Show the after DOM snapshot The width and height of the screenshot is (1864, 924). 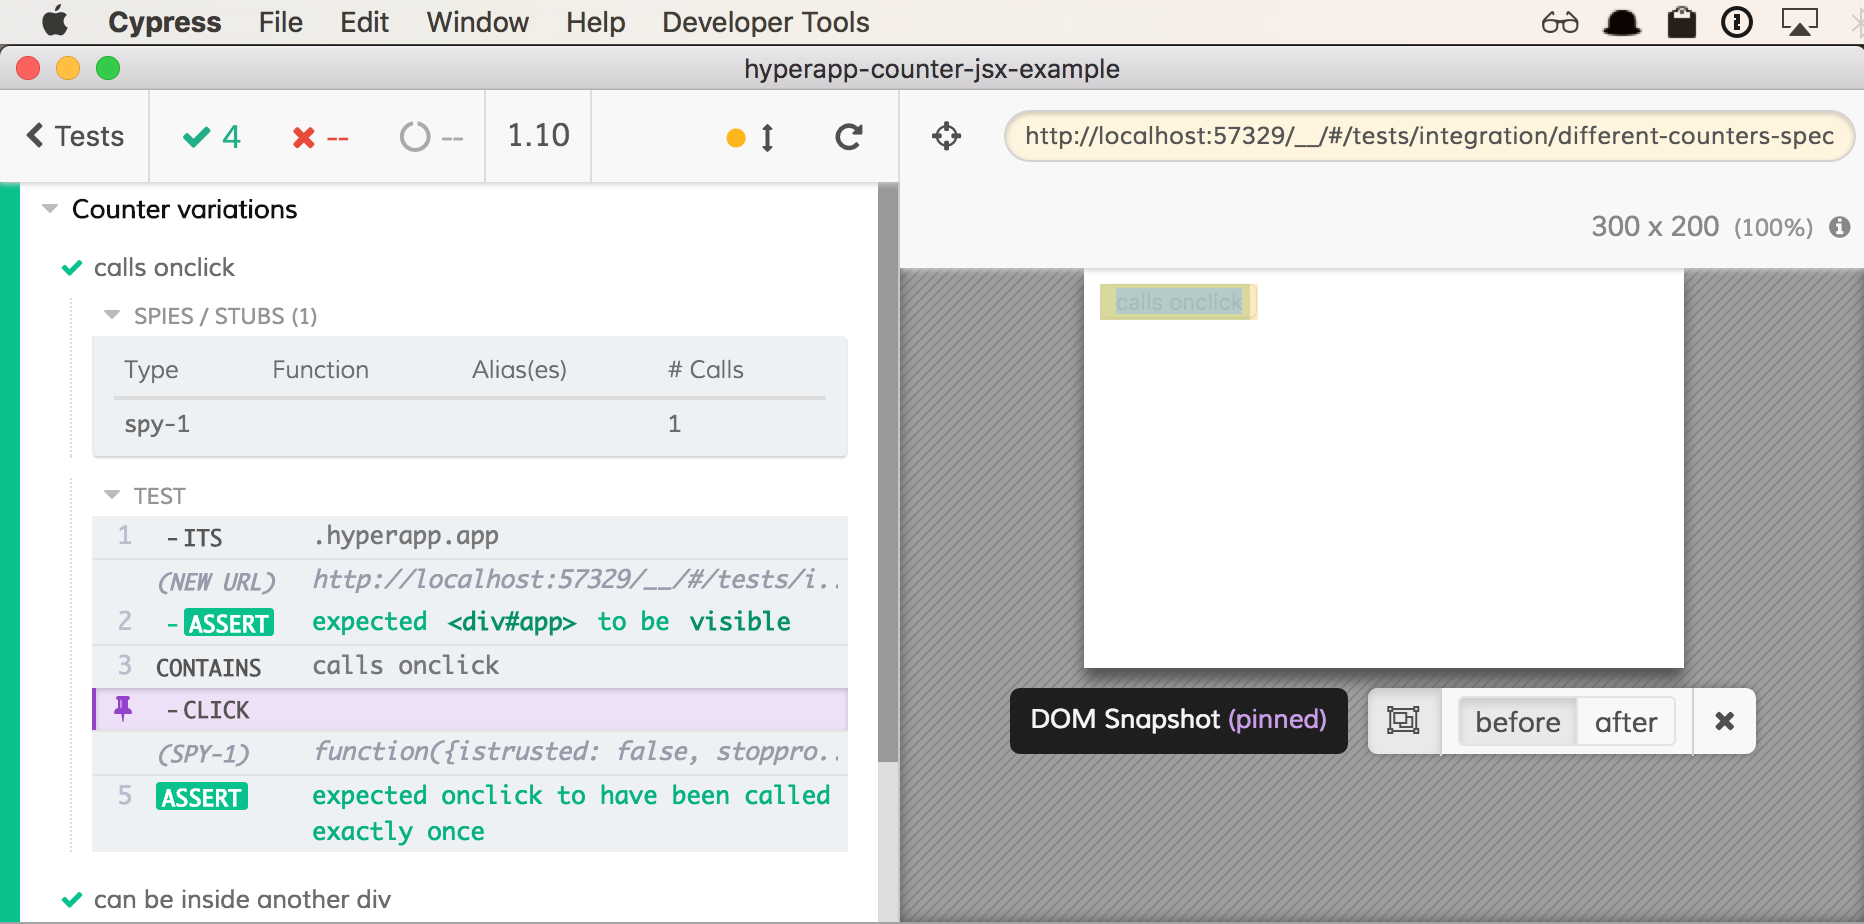click(x=1626, y=722)
